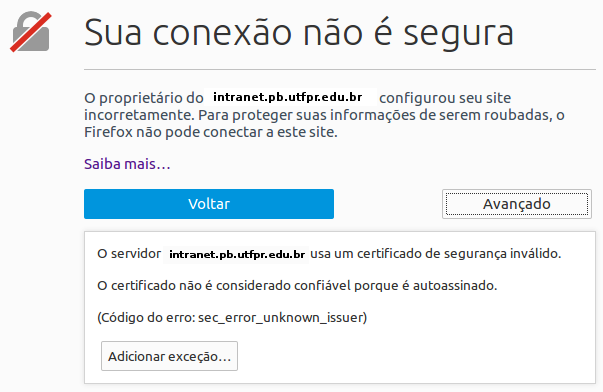
Task: Click the word "autoassinado" in the panel
Action: (453, 286)
